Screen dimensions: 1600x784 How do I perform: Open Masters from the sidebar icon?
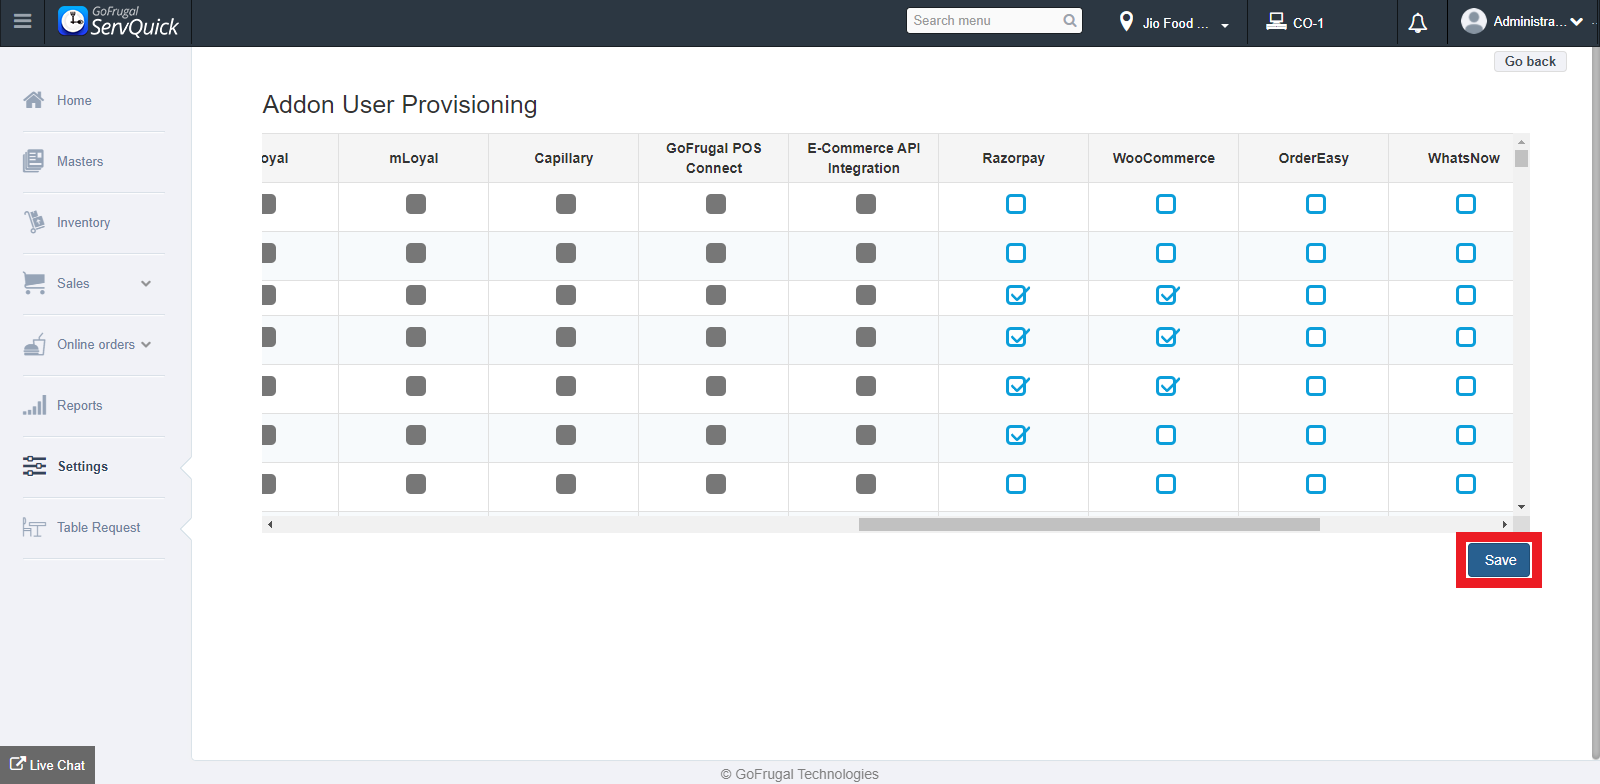point(34,161)
